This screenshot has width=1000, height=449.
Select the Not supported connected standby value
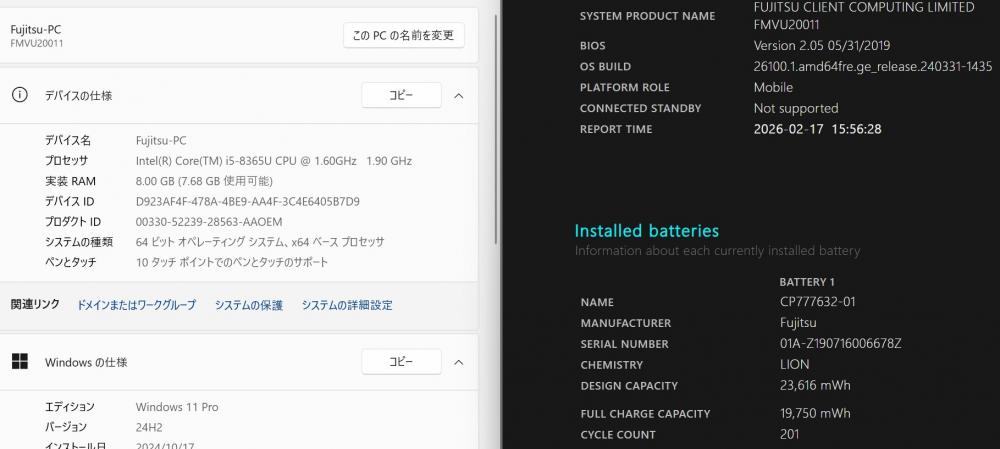tap(796, 108)
